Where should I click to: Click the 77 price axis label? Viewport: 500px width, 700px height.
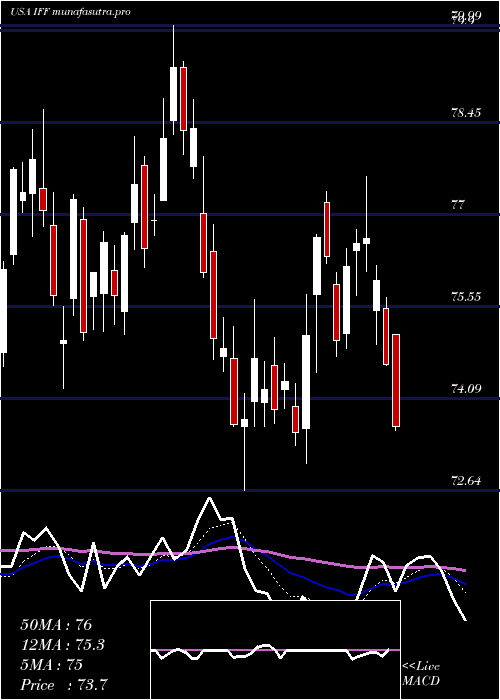coord(458,205)
